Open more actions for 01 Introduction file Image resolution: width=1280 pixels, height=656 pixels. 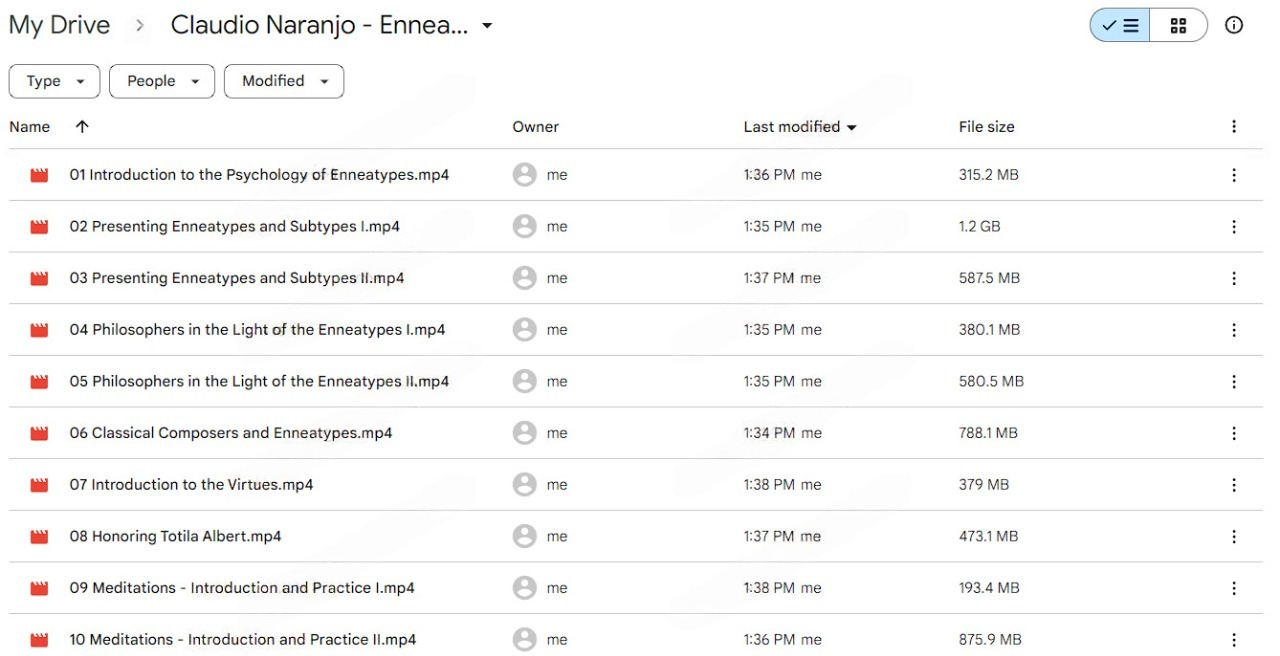click(1234, 175)
